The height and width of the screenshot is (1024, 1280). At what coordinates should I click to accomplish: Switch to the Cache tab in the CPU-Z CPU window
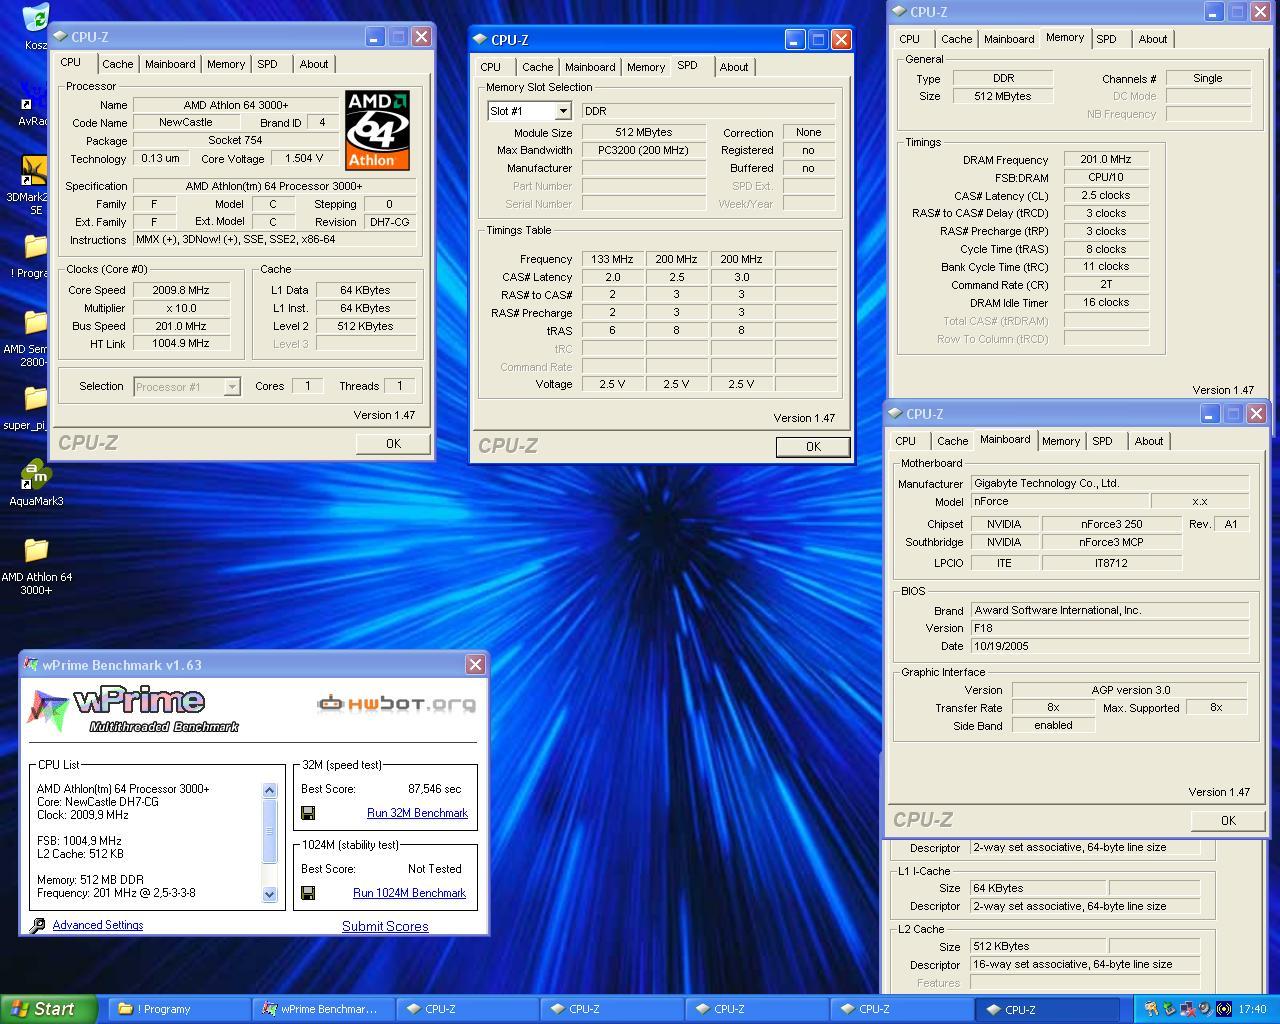pyautogui.click(x=117, y=64)
